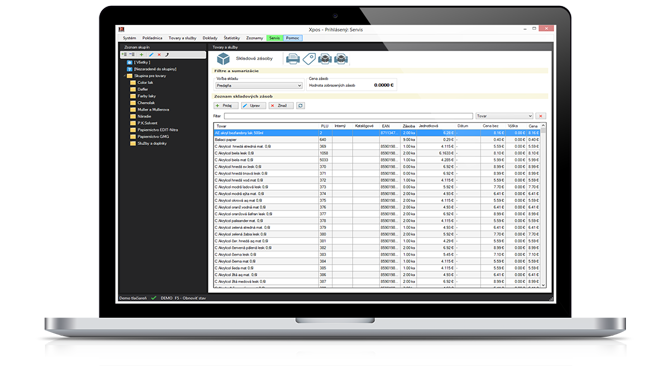Click the wrench icon in the groups toolbar

167,55
